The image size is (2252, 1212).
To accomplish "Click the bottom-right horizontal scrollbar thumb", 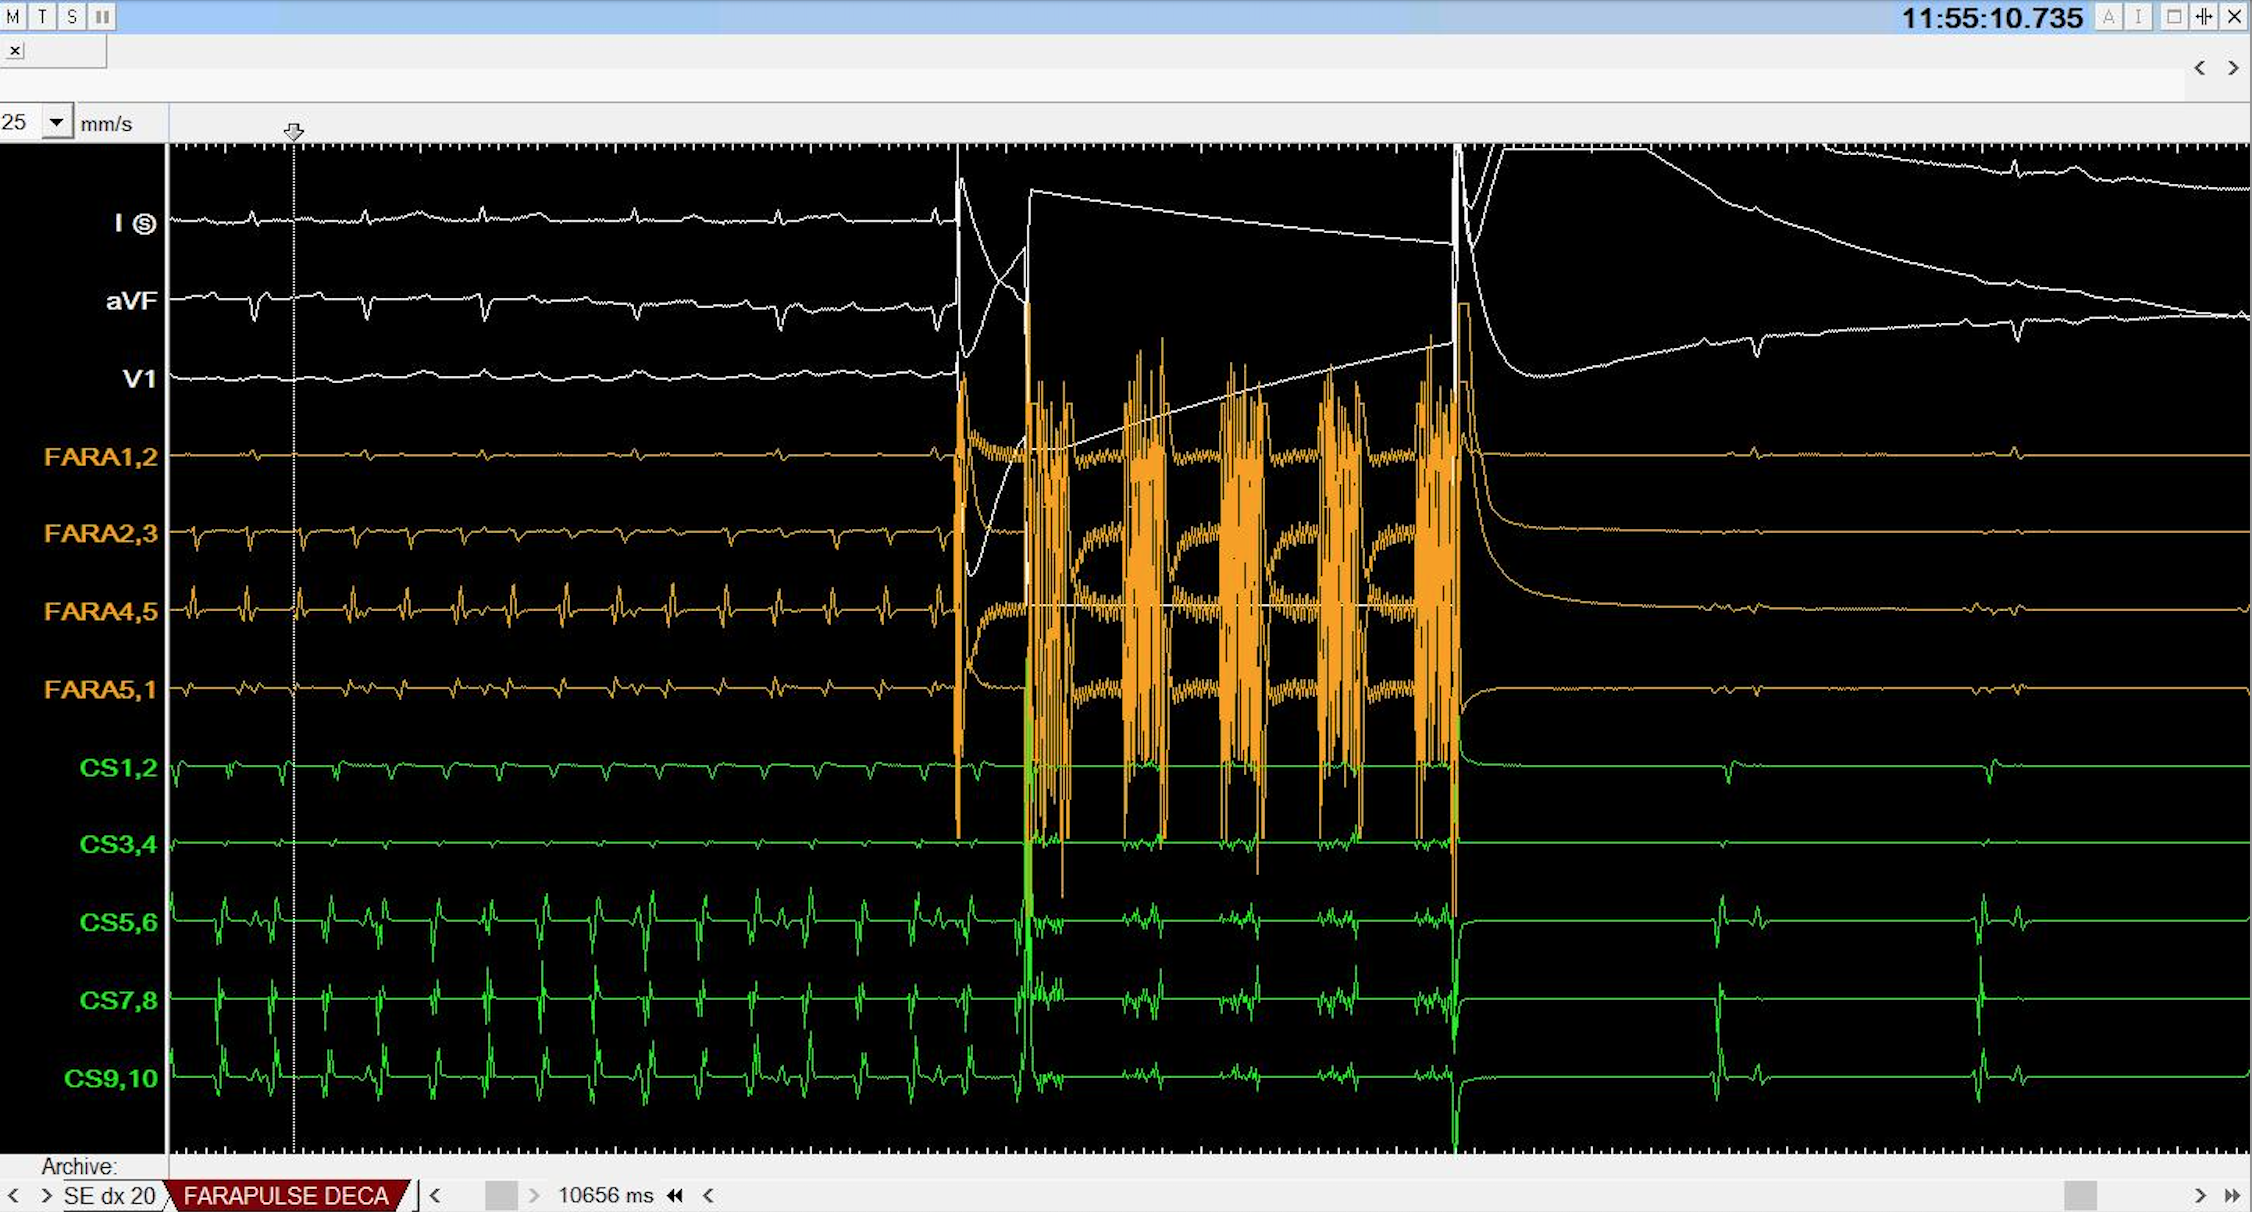I will [2080, 1196].
